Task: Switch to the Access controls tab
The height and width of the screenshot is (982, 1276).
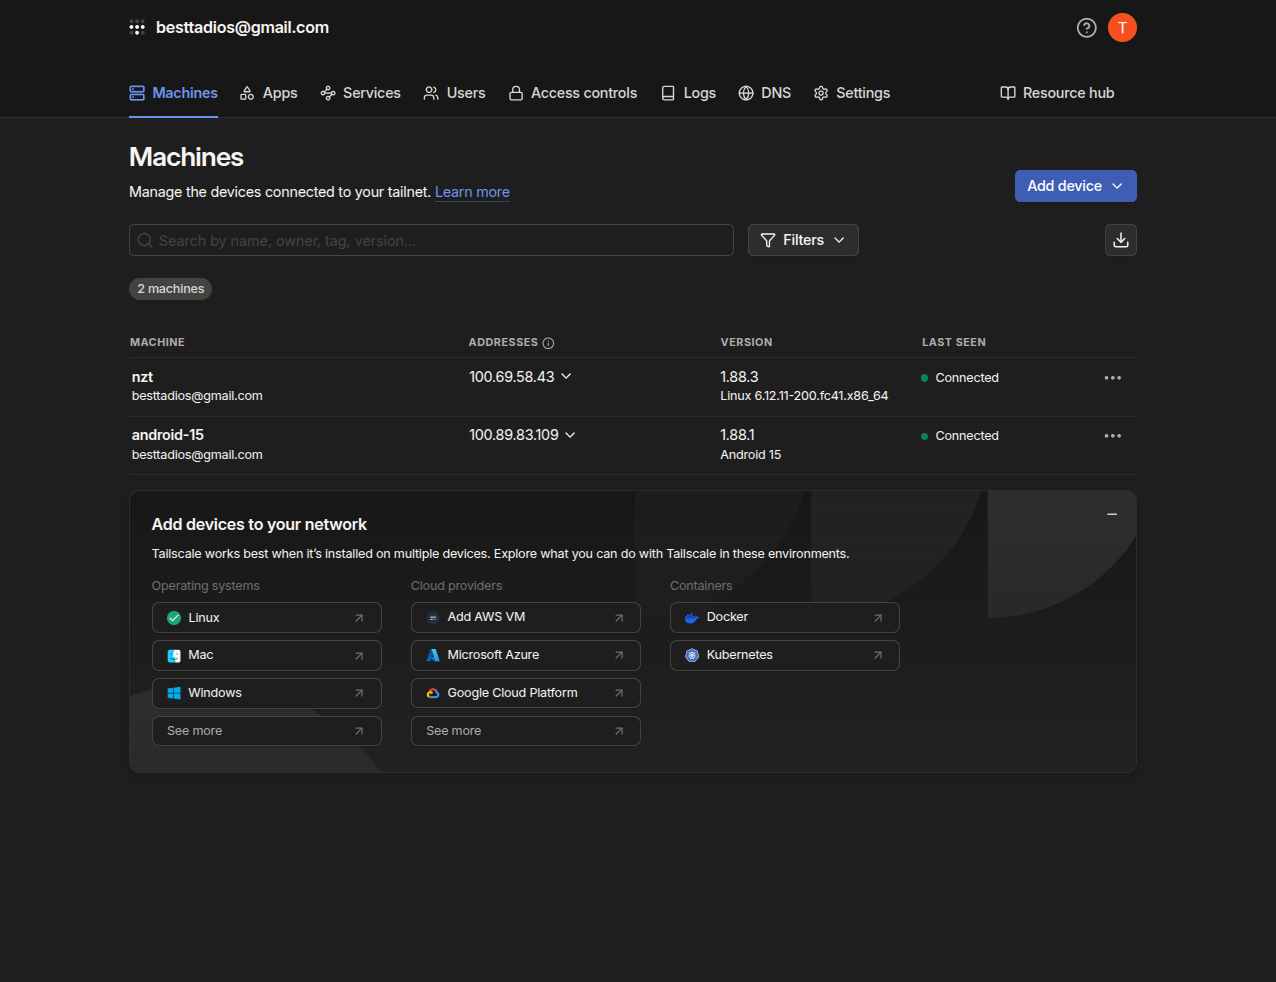Action: [573, 93]
